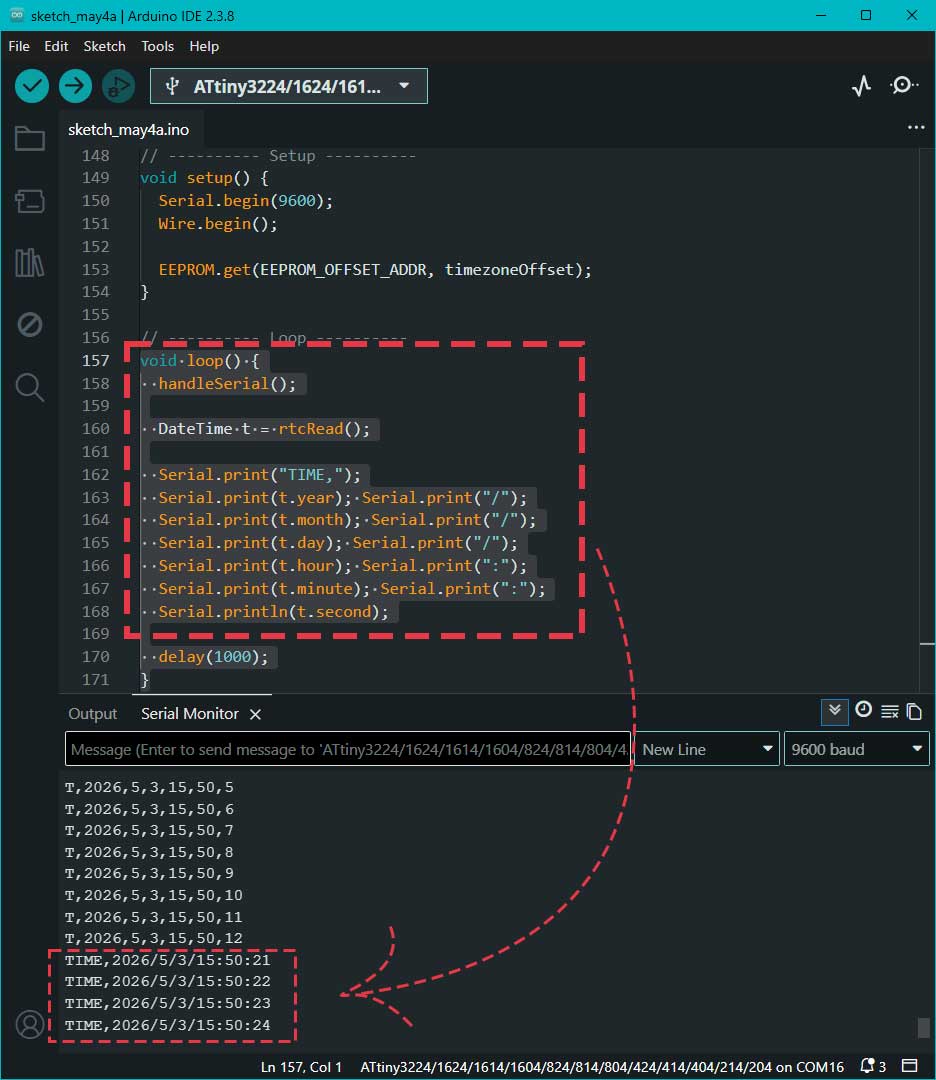Click the DateTime t = rtcRead(); line
The image size is (936, 1080).
click(x=264, y=428)
